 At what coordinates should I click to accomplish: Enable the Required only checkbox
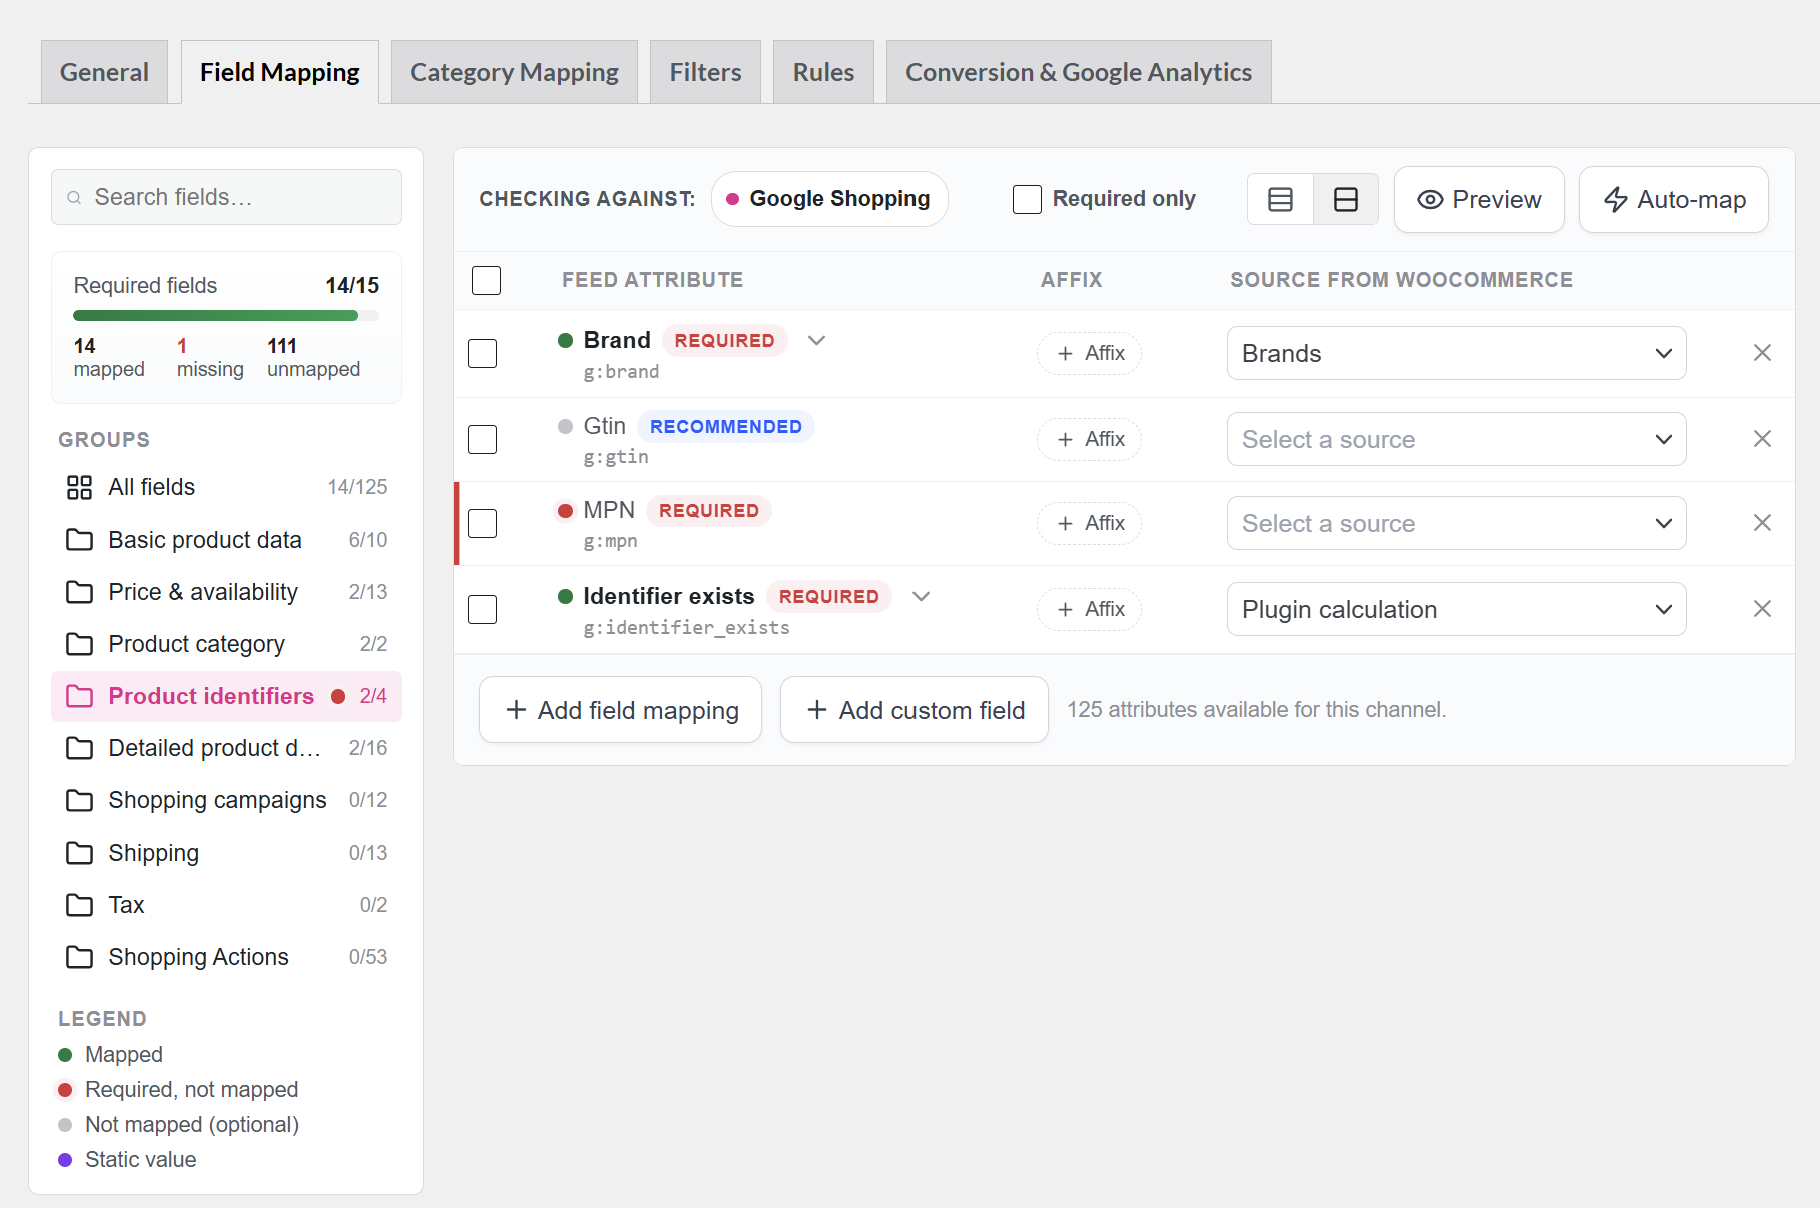(1027, 199)
